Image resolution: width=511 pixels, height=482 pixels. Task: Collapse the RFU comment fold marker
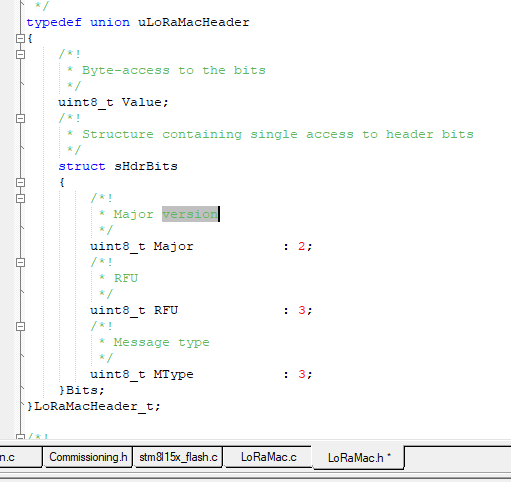point(20,262)
